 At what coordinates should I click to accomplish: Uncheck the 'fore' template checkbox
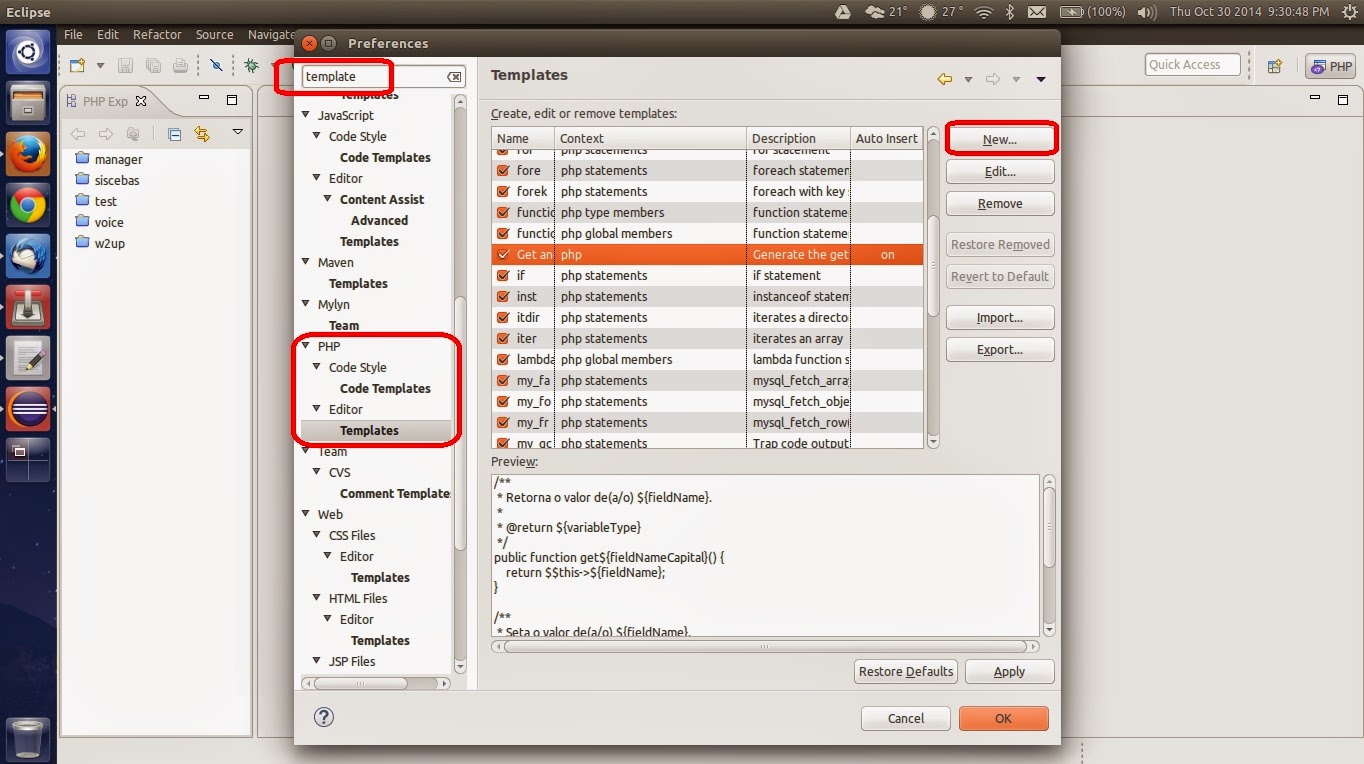(x=503, y=170)
